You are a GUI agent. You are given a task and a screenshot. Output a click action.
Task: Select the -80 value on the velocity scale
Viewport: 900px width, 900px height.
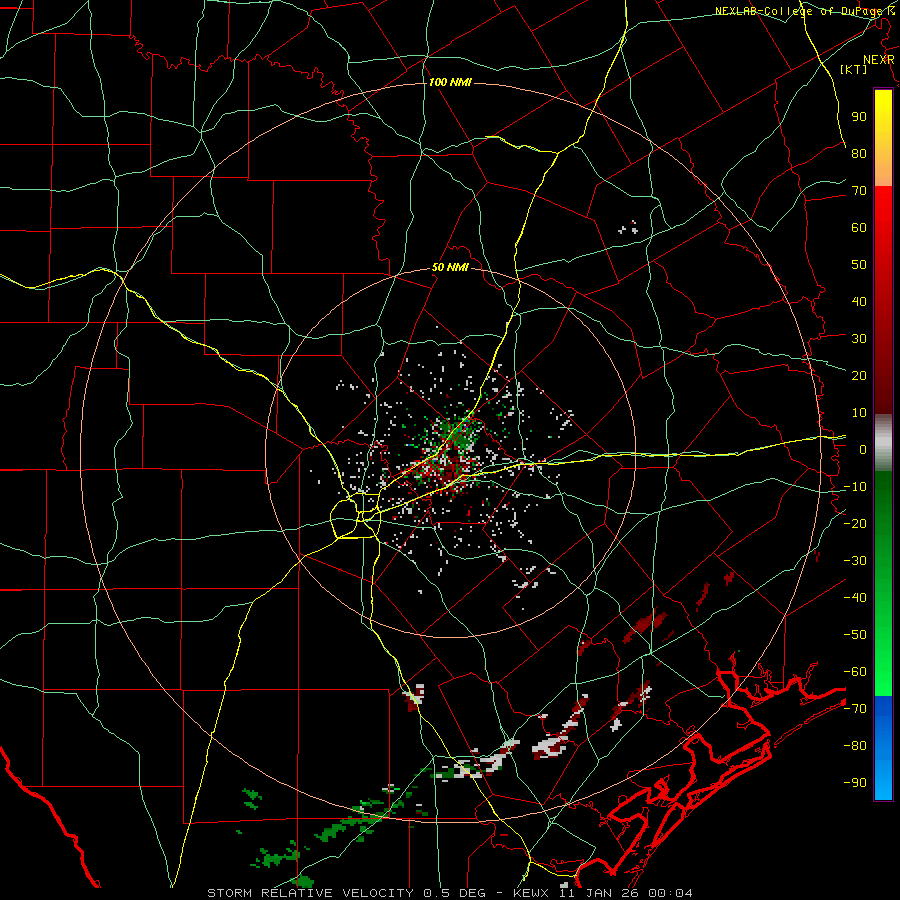click(855, 746)
